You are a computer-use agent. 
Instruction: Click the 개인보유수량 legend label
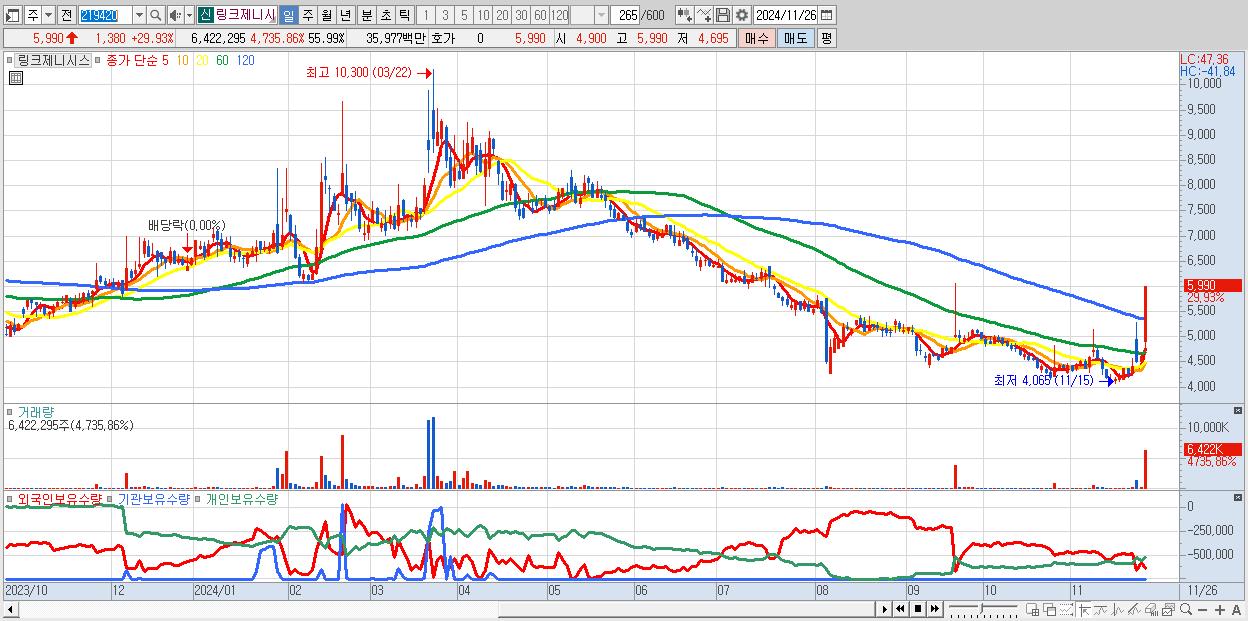point(242,498)
